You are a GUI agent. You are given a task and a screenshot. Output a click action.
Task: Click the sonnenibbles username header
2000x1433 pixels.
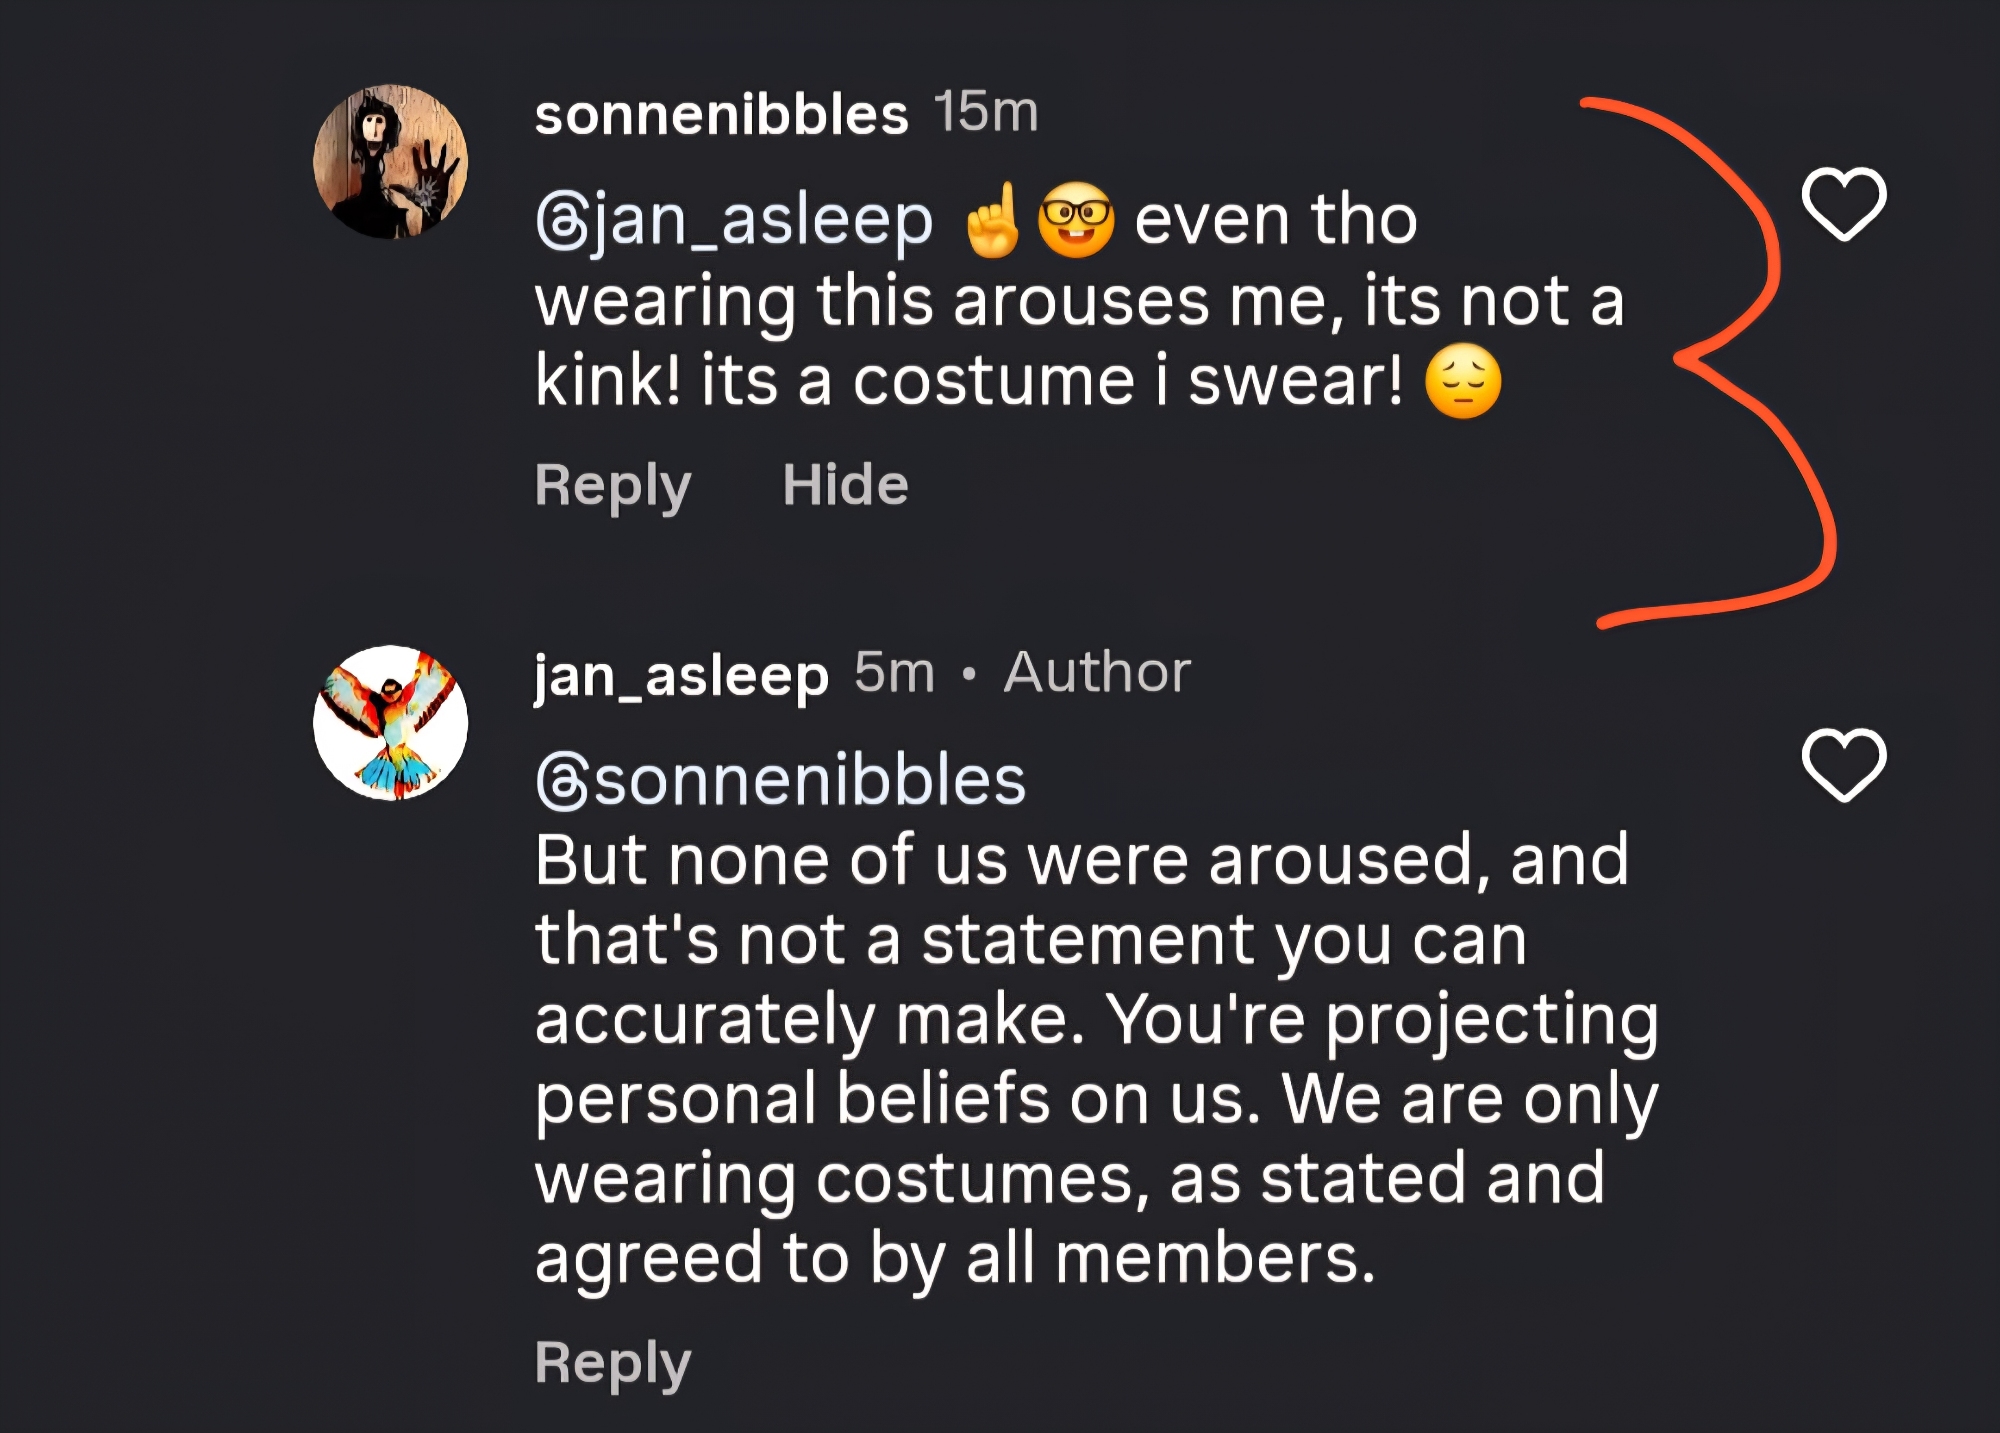(x=721, y=114)
